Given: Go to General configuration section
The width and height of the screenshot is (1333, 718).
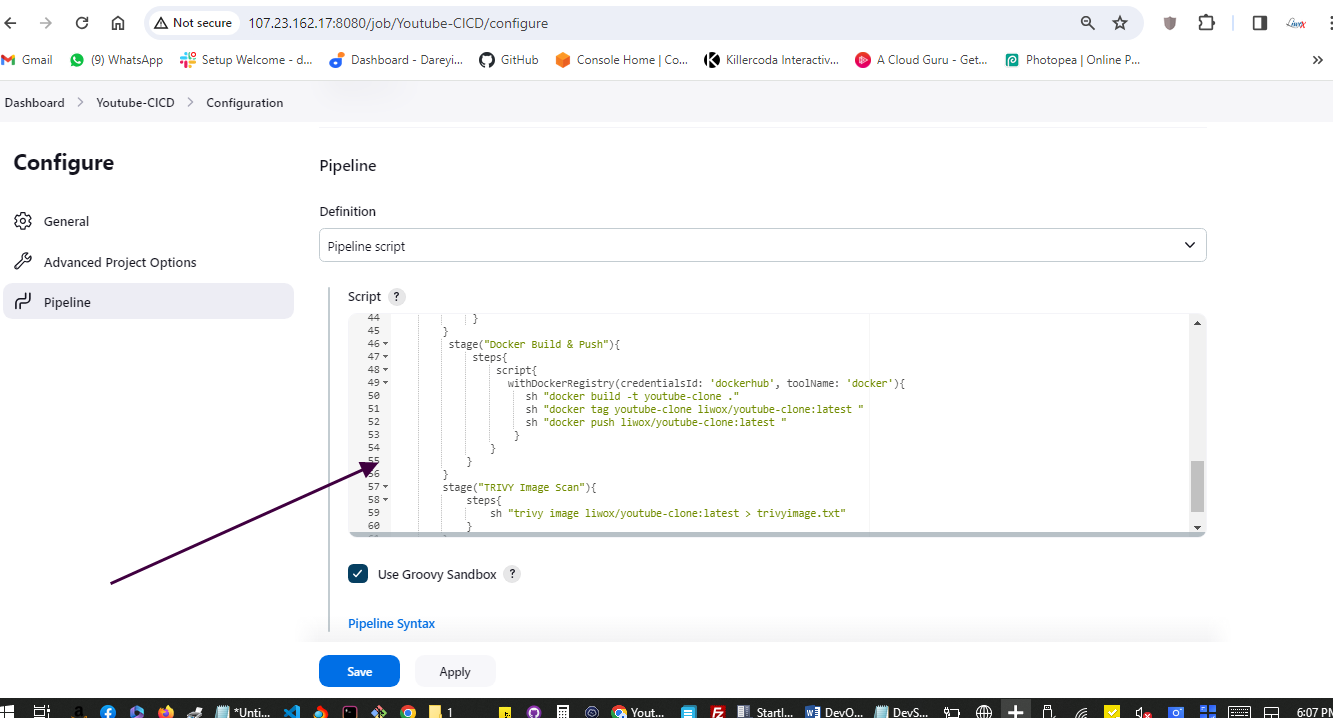Looking at the screenshot, I should pos(66,222).
